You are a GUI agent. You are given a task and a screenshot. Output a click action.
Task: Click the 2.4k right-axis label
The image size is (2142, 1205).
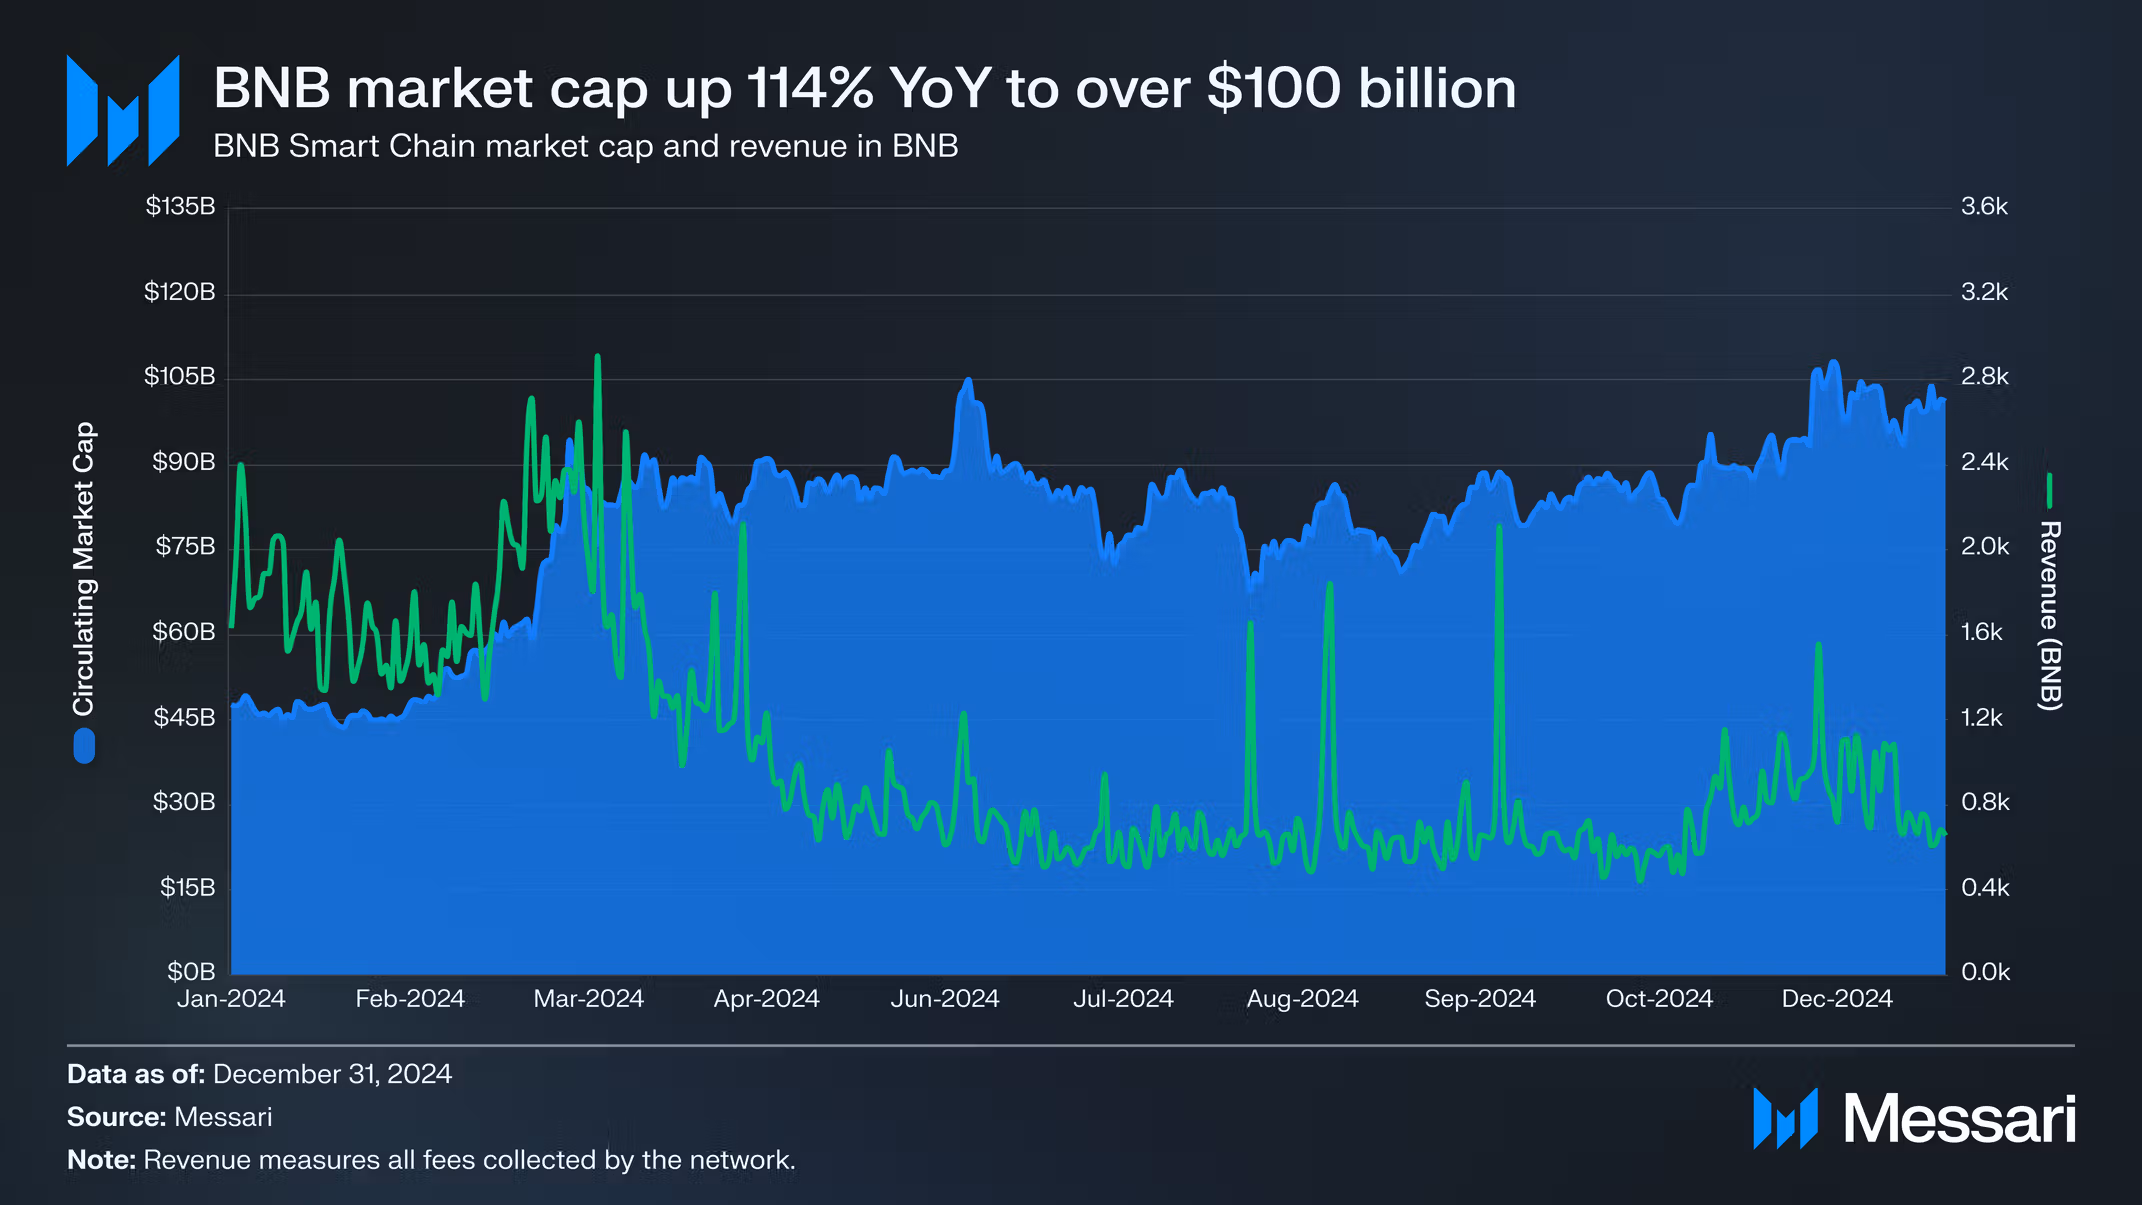tap(1985, 462)
